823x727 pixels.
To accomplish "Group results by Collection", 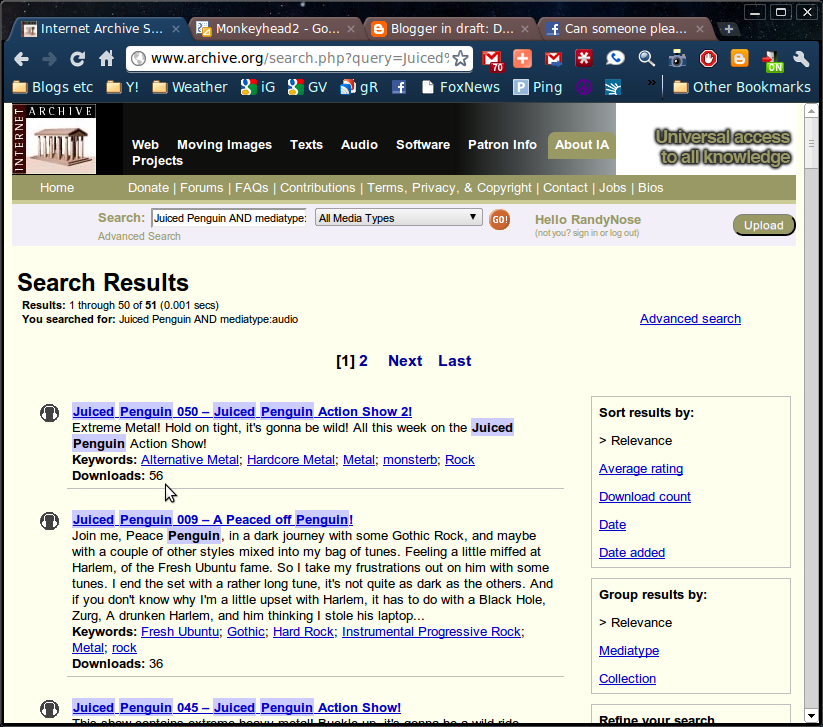I will [x=627, y=679].
